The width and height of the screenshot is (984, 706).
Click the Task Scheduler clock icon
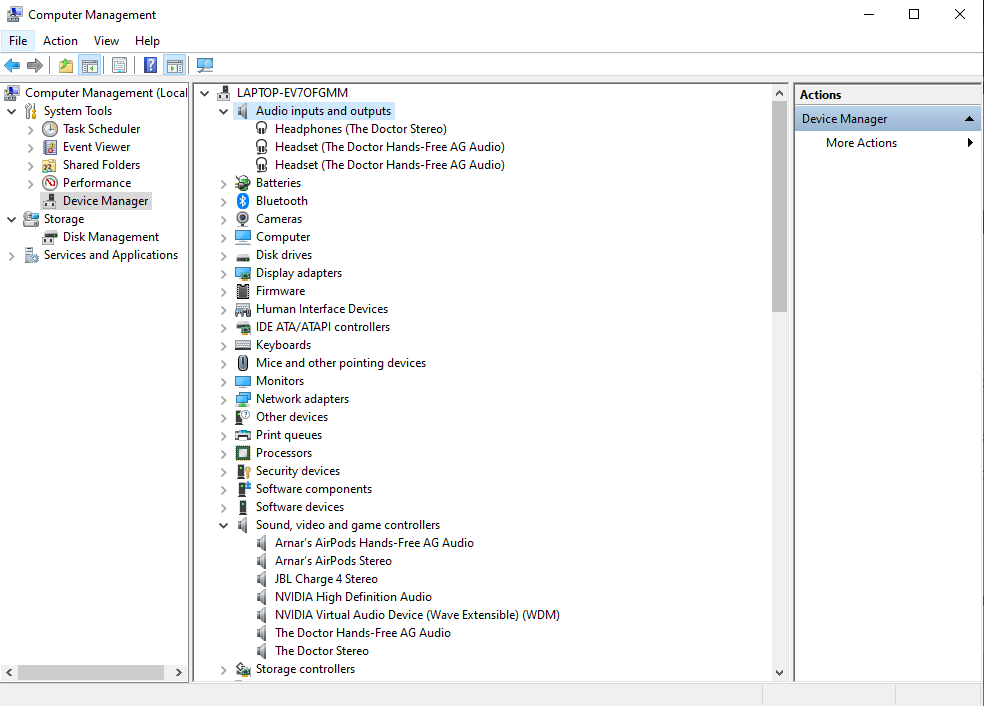pyautogui.click(x=50, y=129)
